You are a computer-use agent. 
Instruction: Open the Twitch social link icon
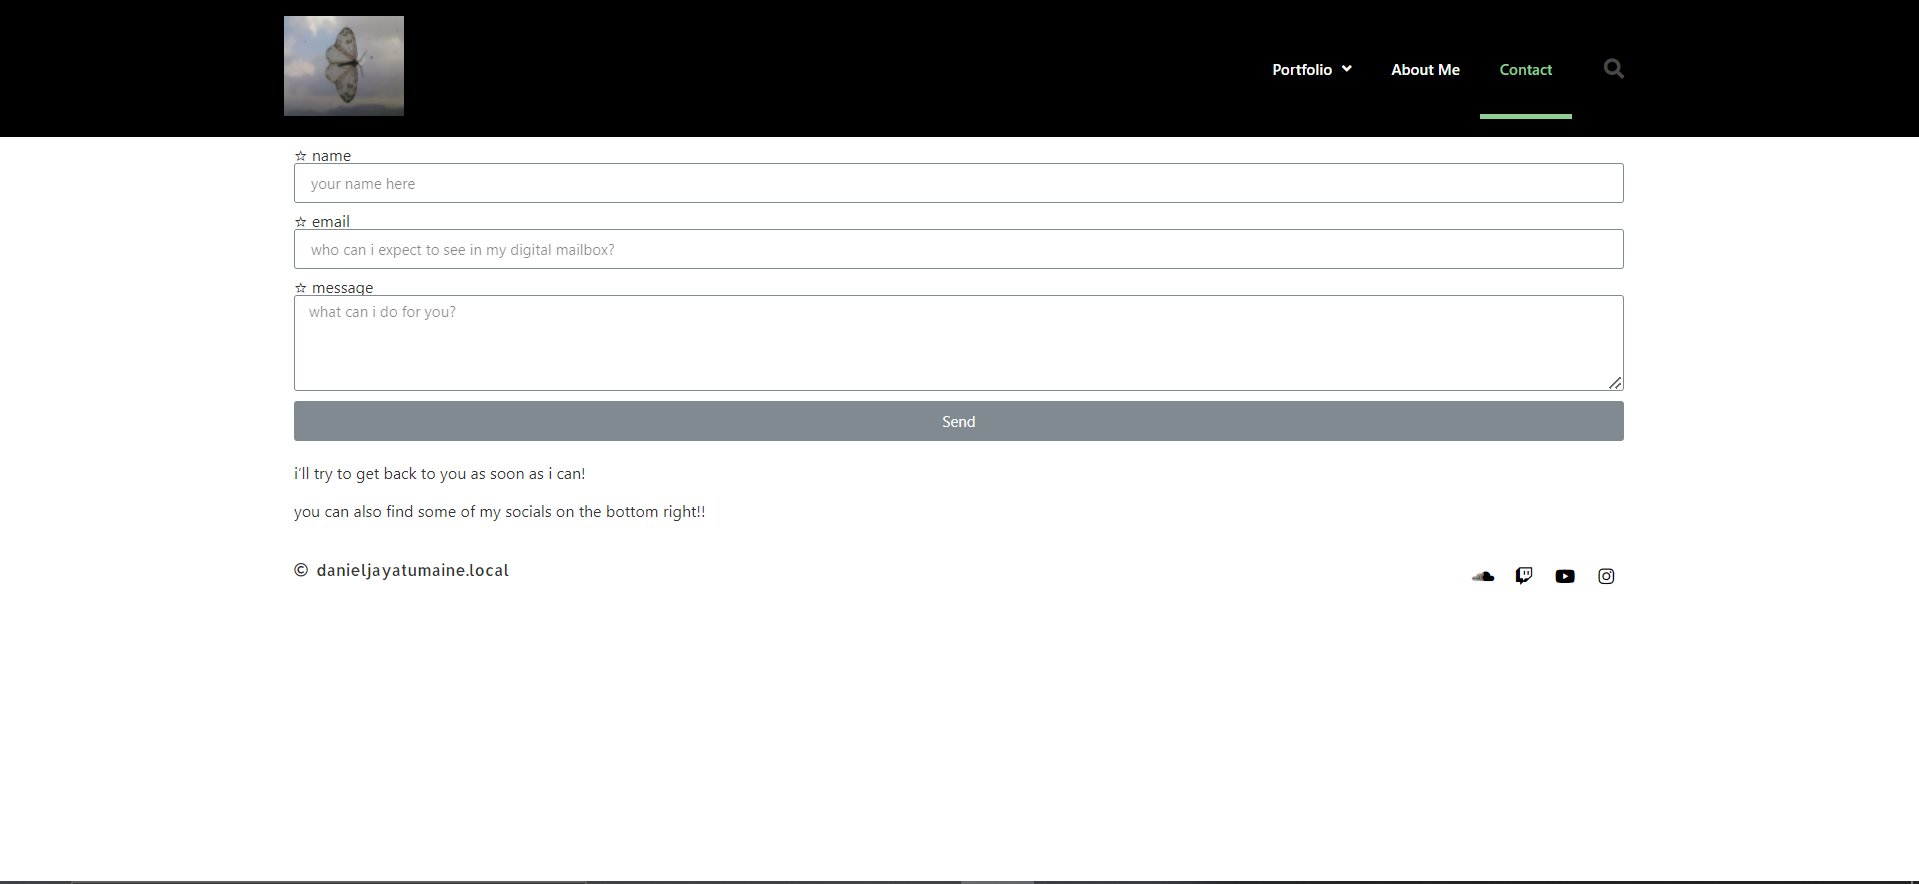1524,576
